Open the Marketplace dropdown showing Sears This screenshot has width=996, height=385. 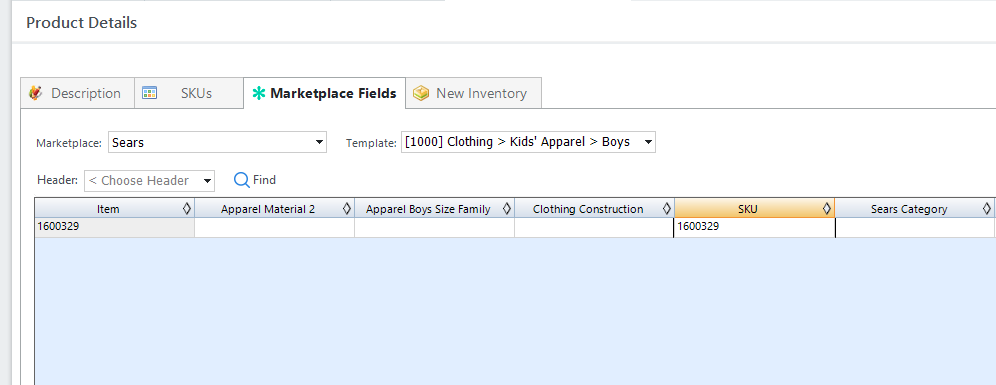tap(217, 142)
